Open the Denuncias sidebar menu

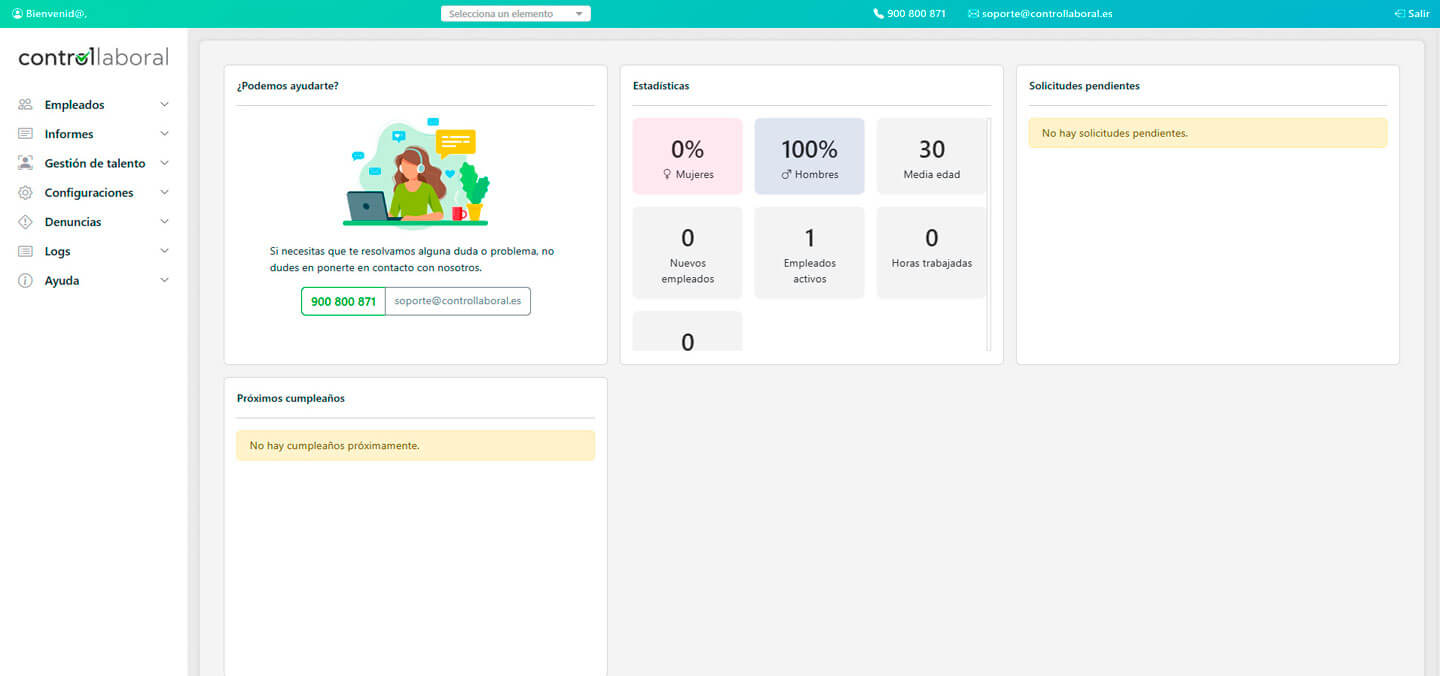[94, 222]
